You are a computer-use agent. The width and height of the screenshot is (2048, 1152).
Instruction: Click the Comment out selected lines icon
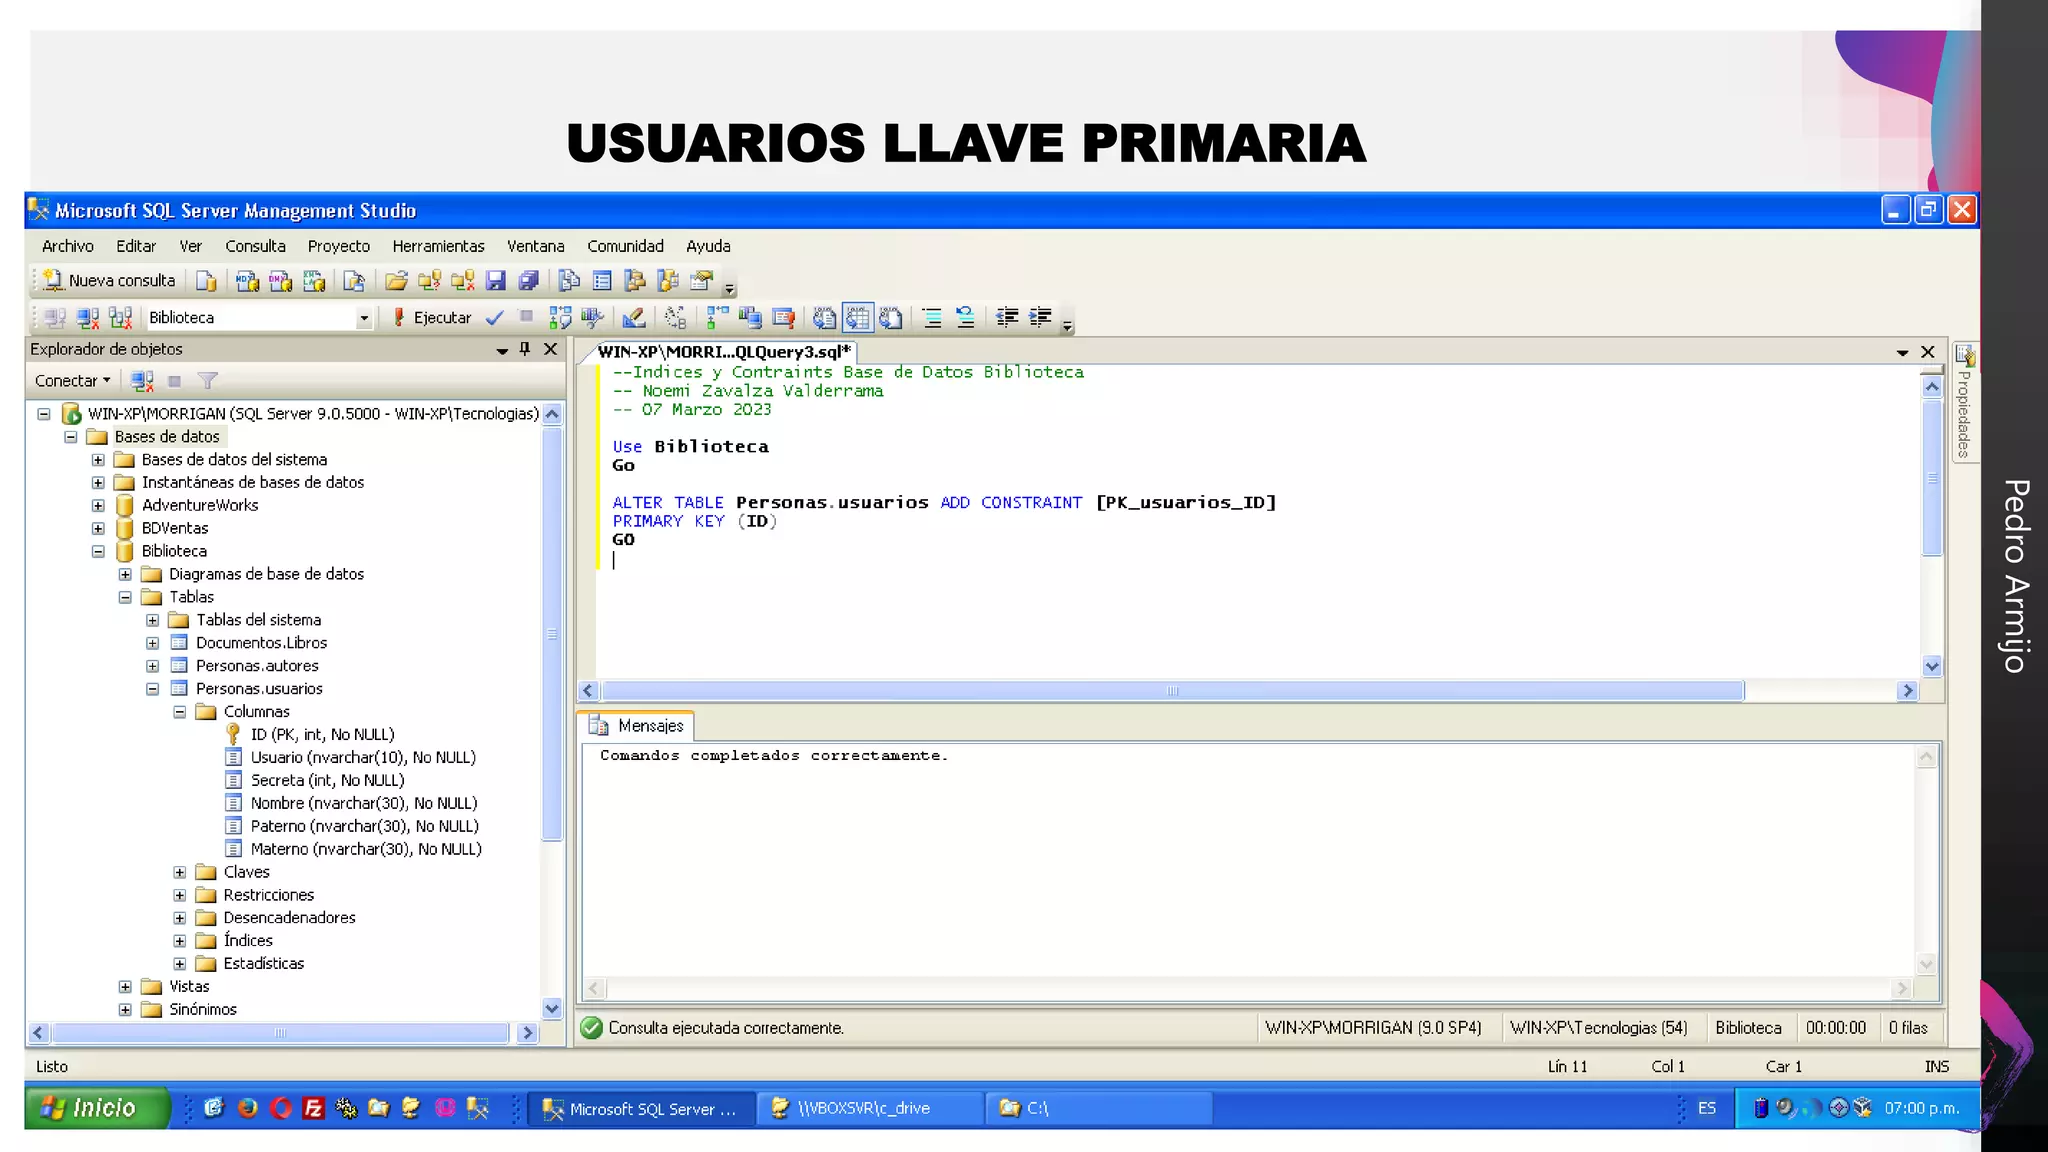(932, 318)
